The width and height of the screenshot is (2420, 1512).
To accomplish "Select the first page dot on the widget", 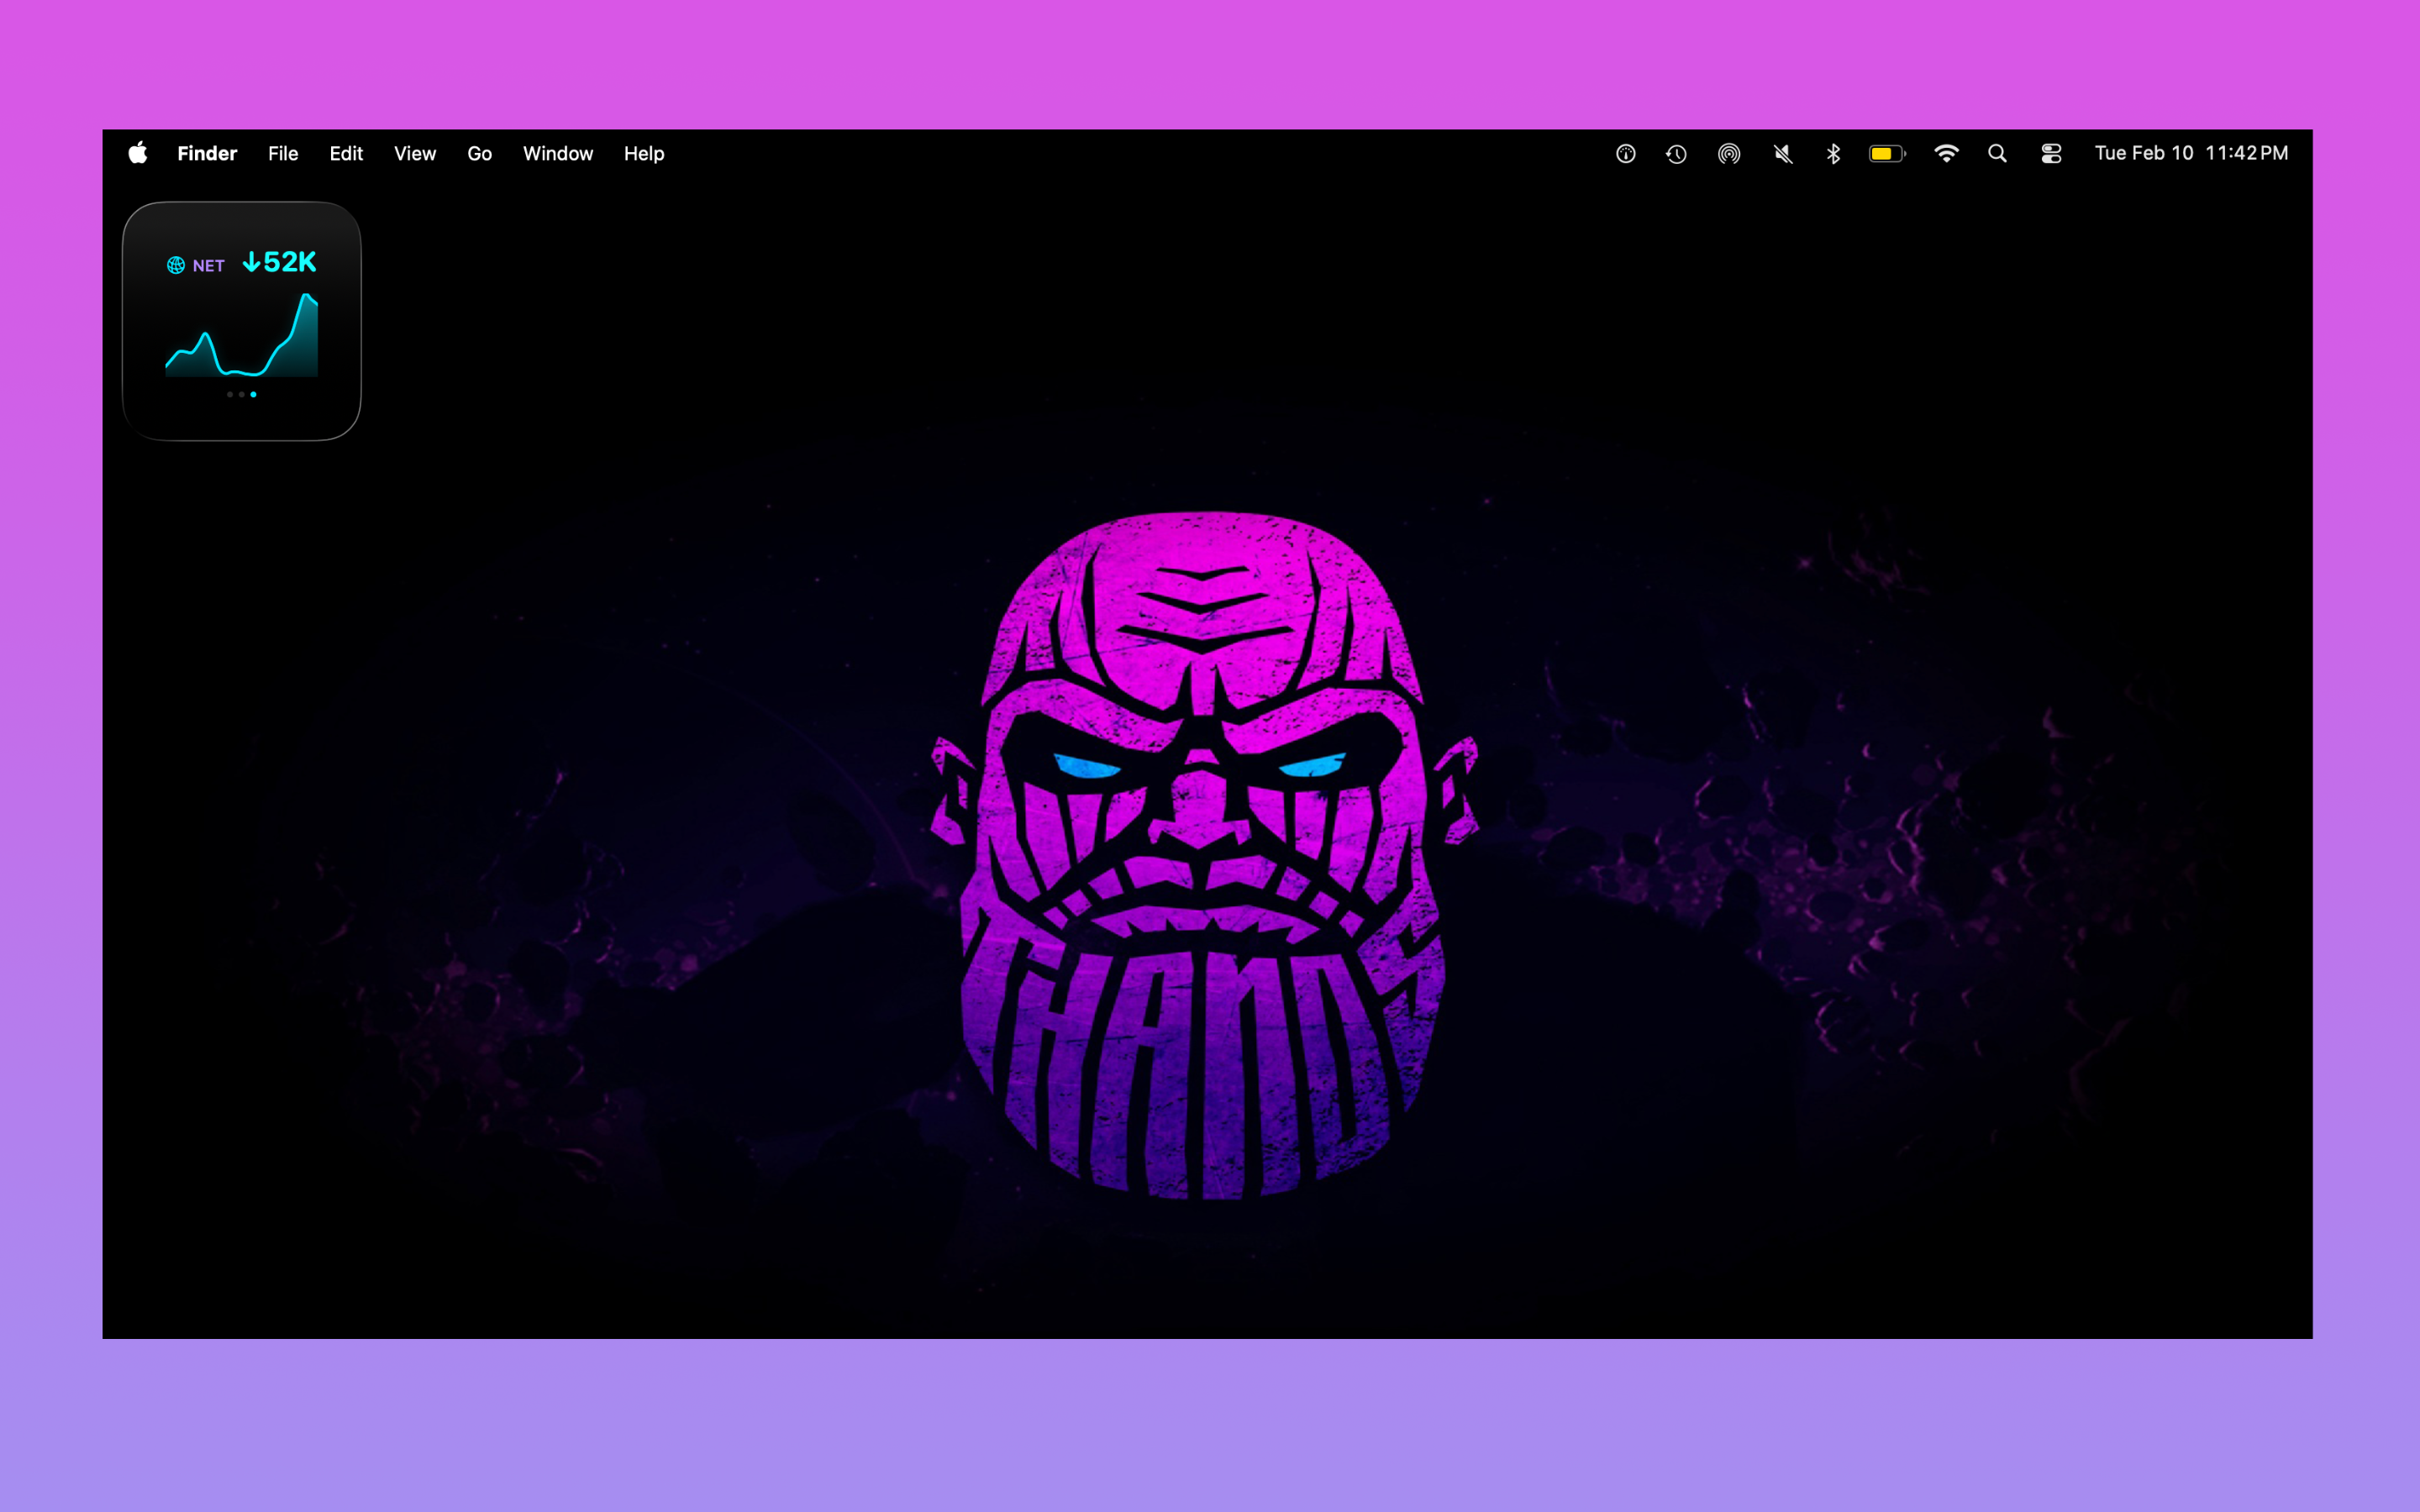I will point(231,395).
